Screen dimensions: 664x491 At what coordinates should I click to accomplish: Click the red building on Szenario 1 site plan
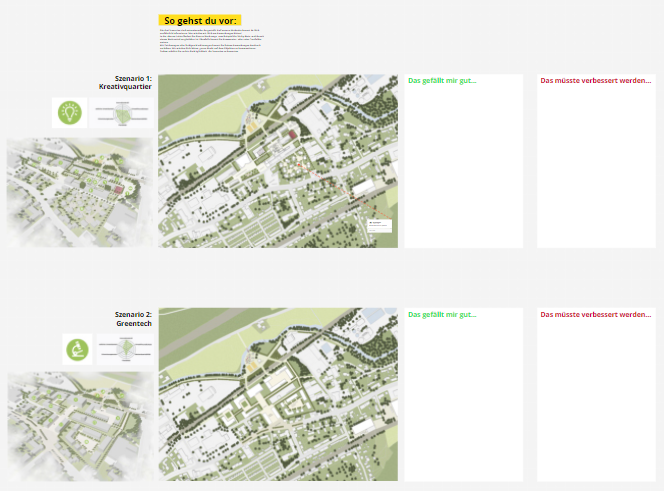[x=291, y=134]
